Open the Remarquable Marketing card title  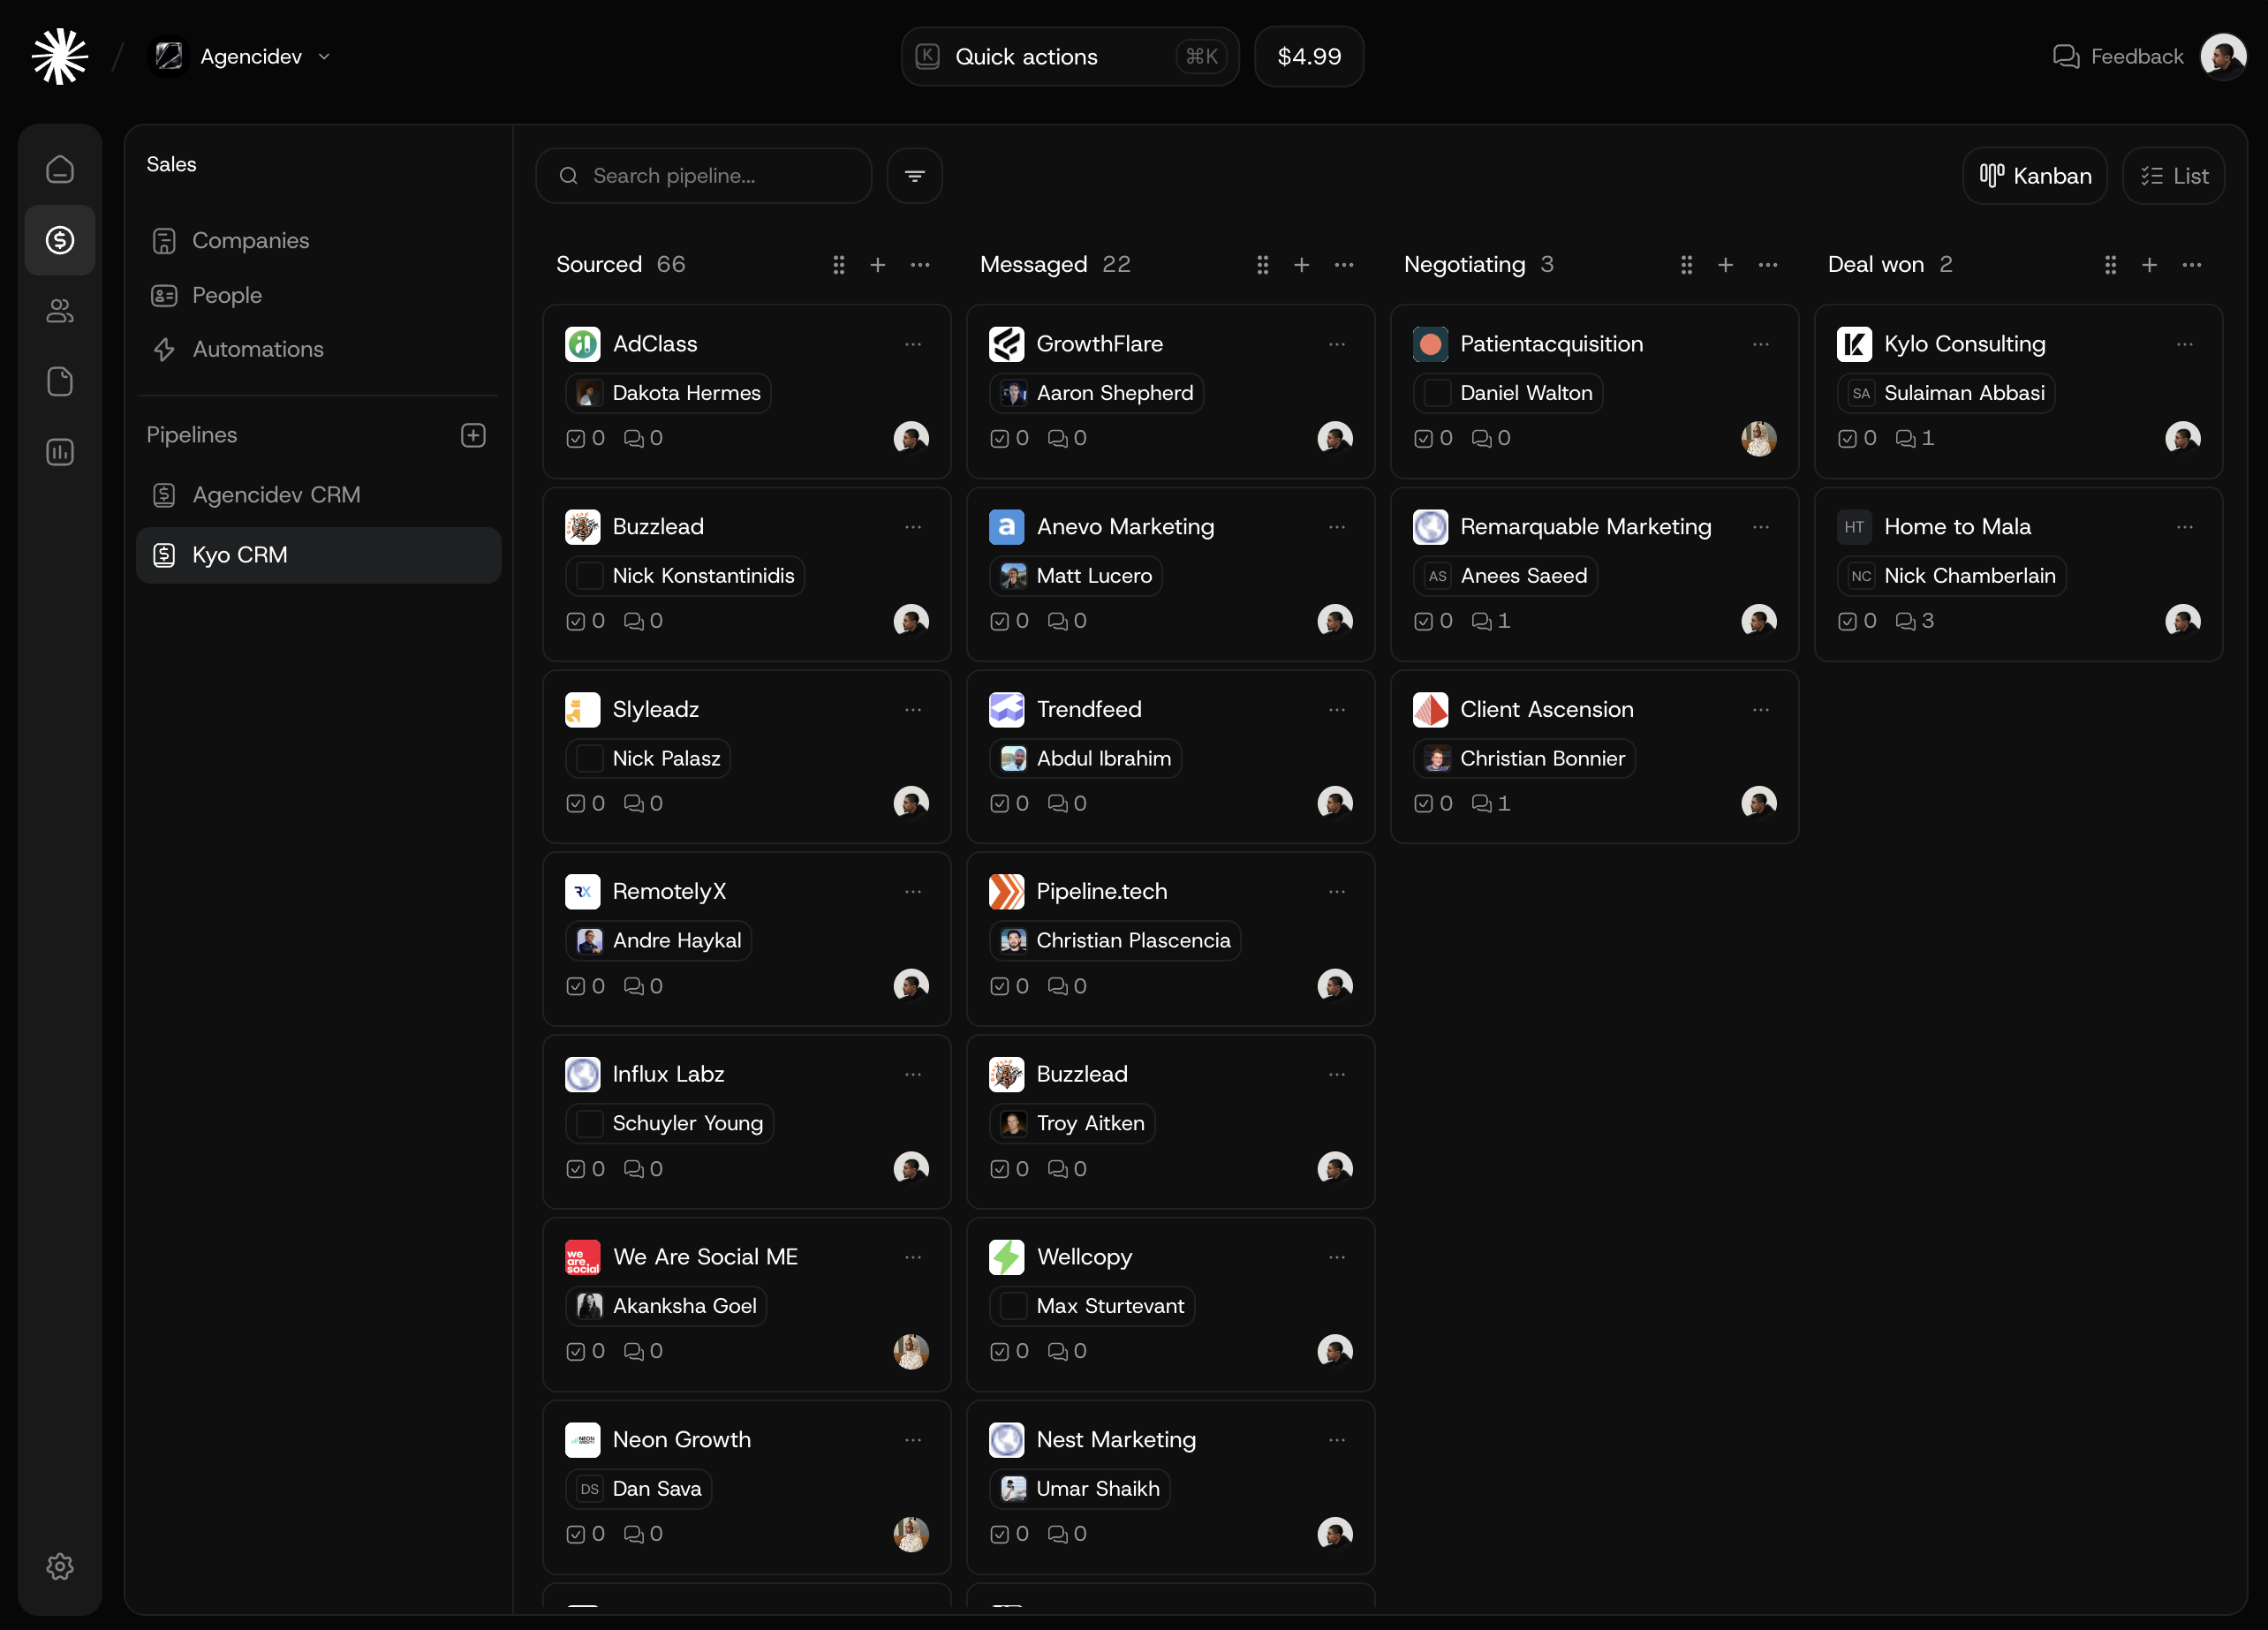pos(1586,527)
